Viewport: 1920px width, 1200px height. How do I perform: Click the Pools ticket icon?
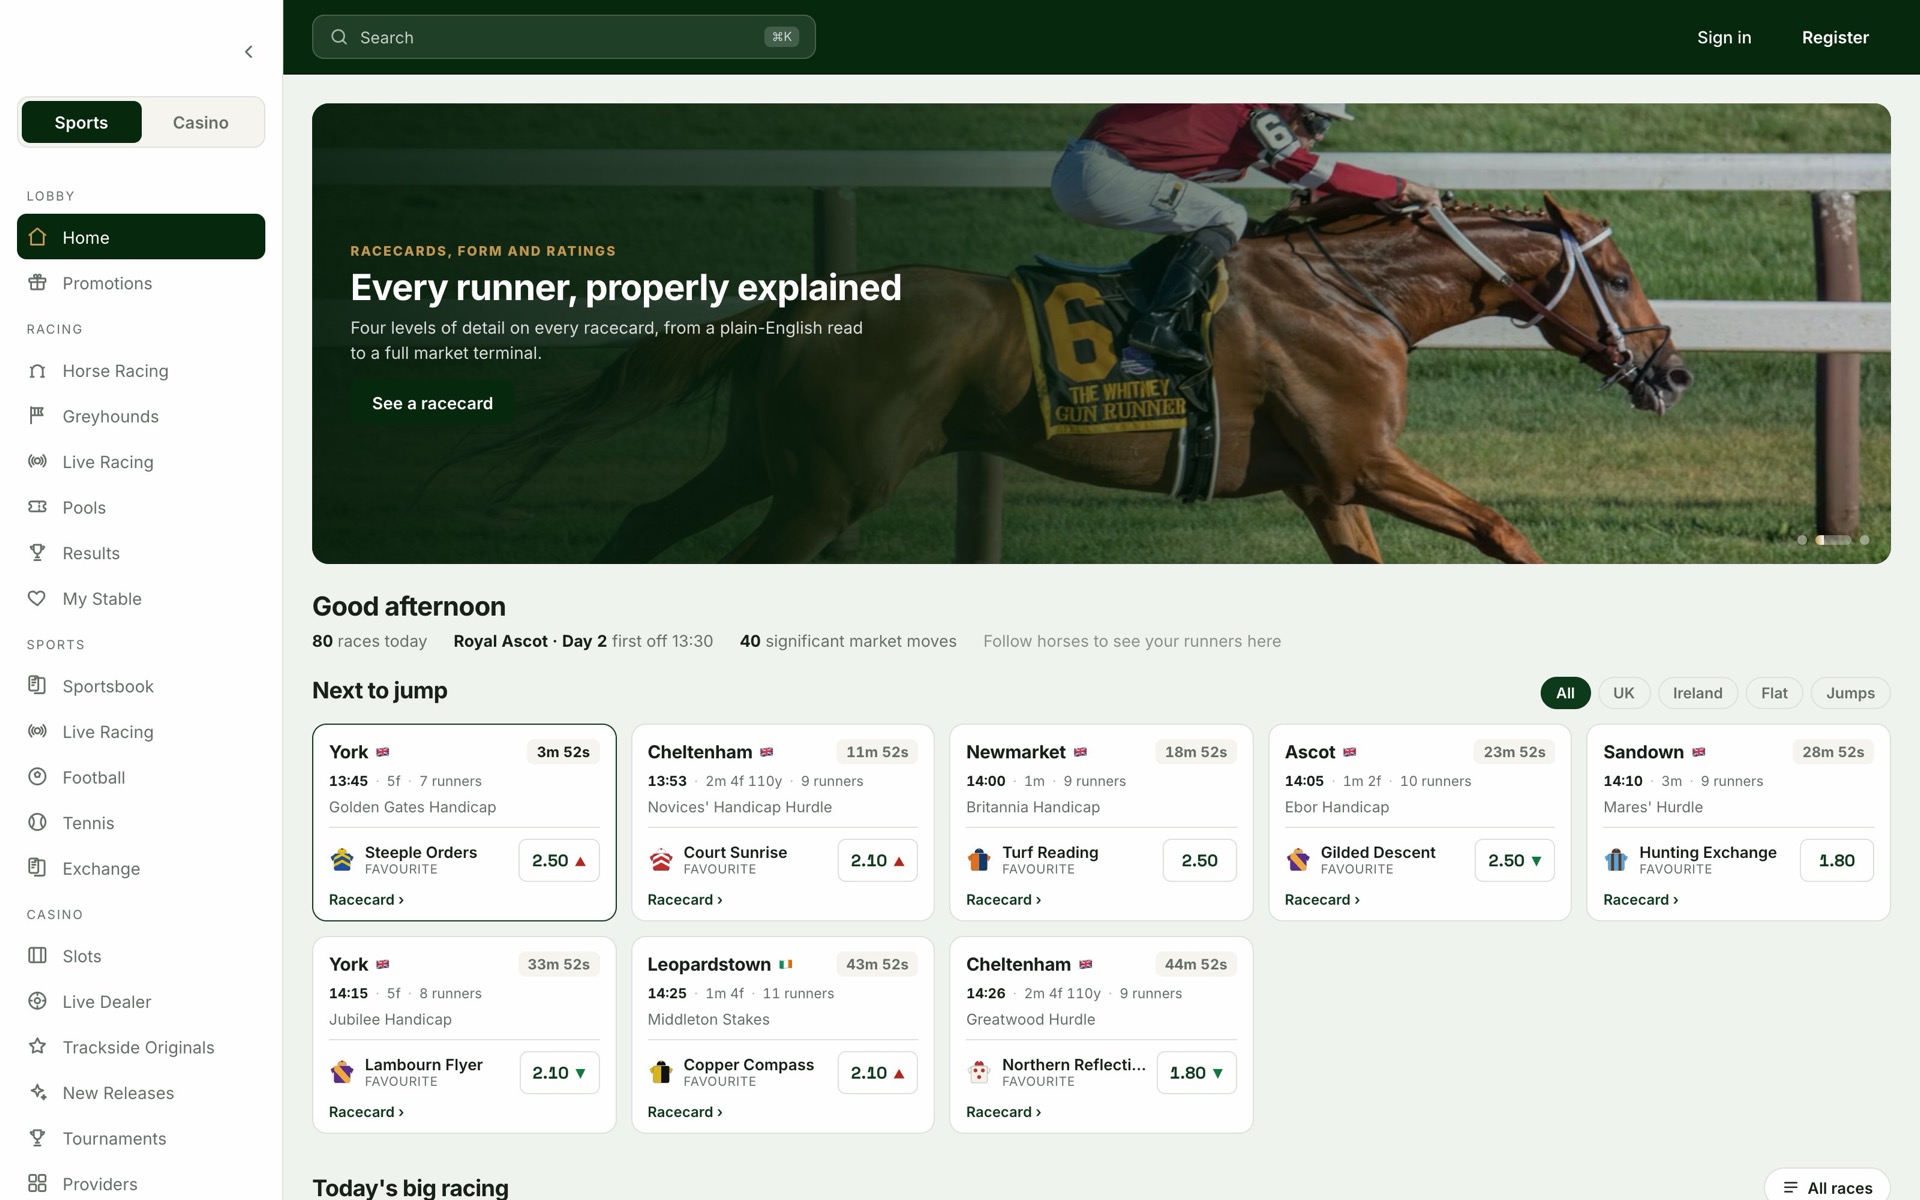pos(38,507)
